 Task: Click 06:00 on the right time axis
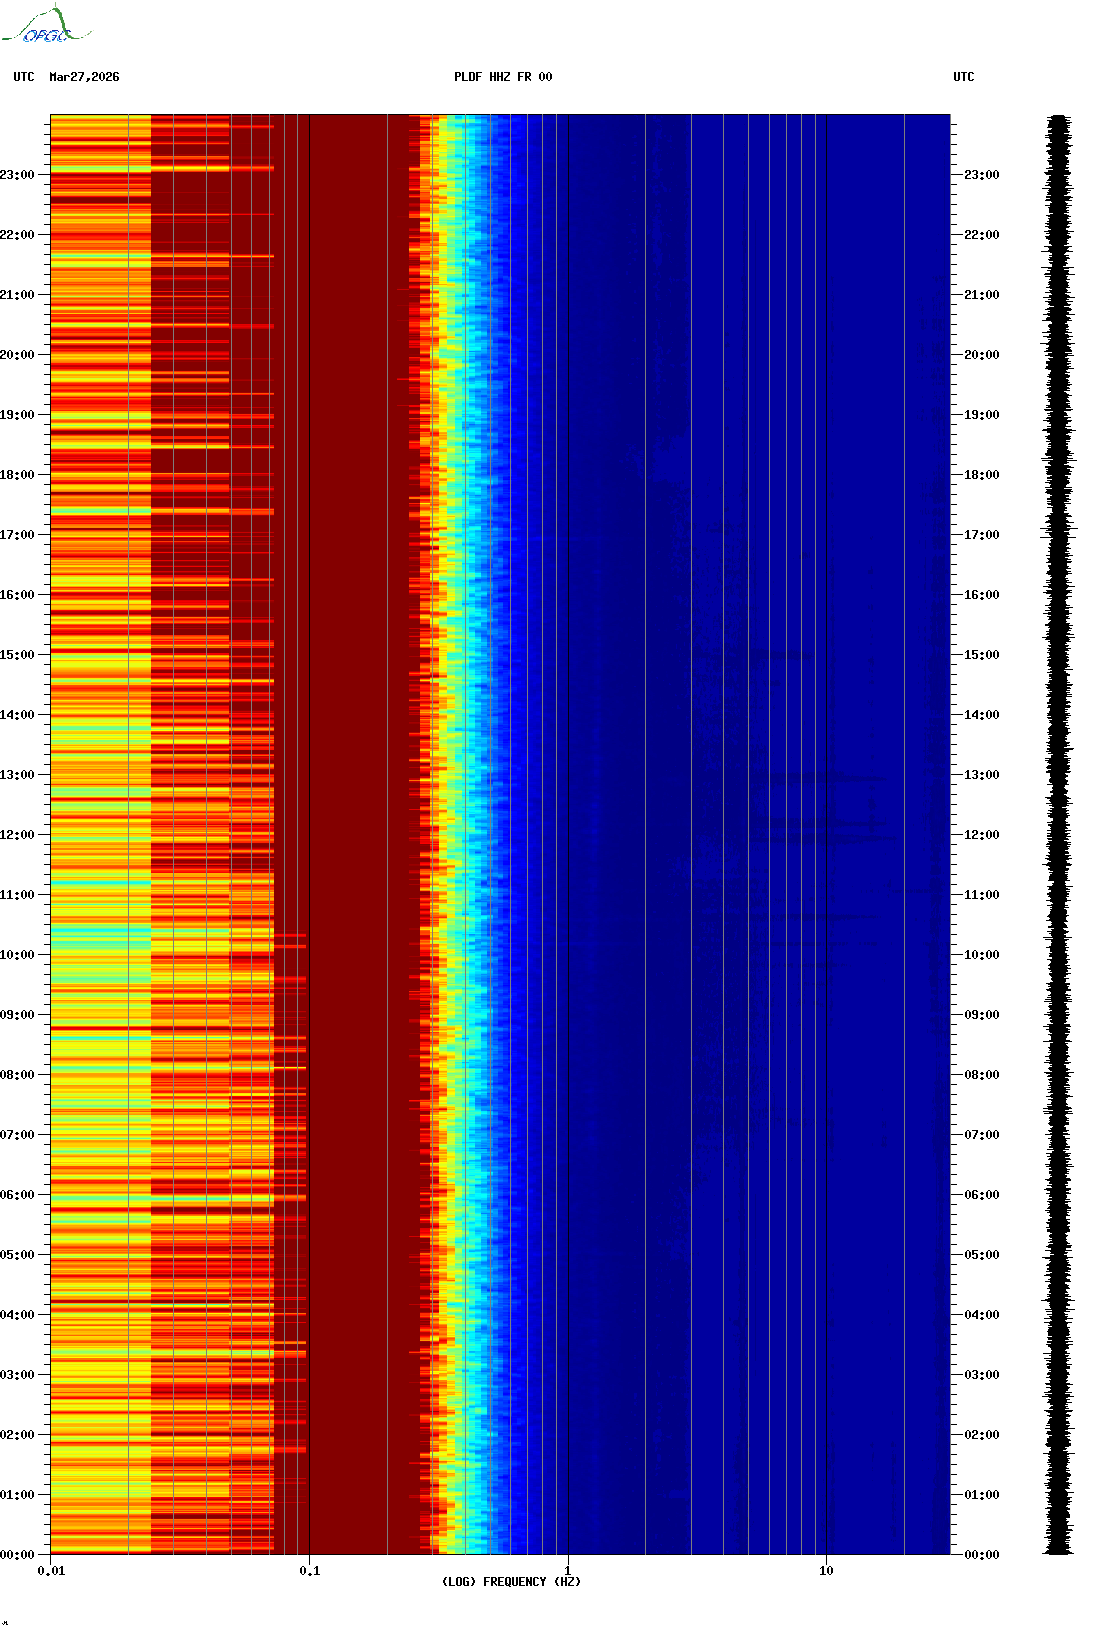(982, 1195)
